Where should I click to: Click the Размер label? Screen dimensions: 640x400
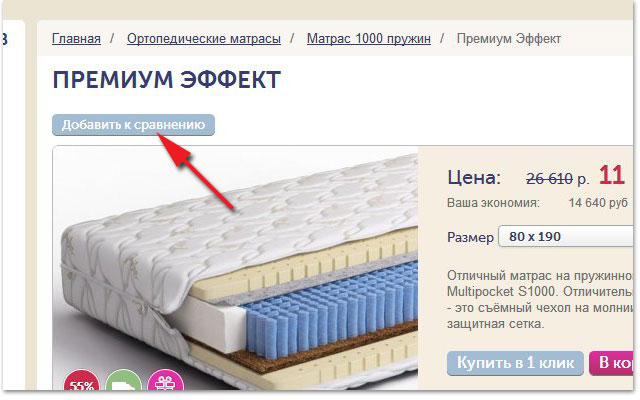coord(470,237)
